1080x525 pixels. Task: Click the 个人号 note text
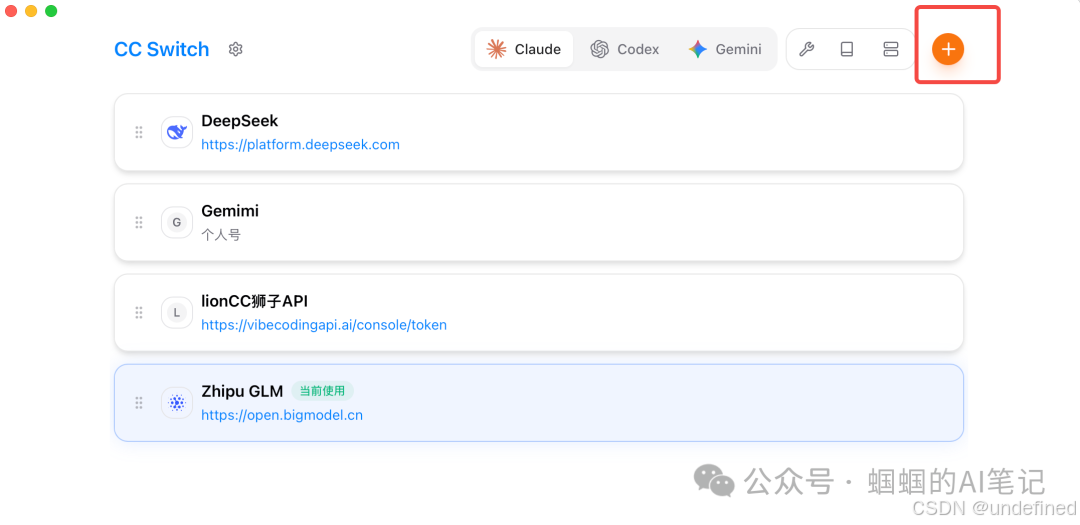[221, 235]
